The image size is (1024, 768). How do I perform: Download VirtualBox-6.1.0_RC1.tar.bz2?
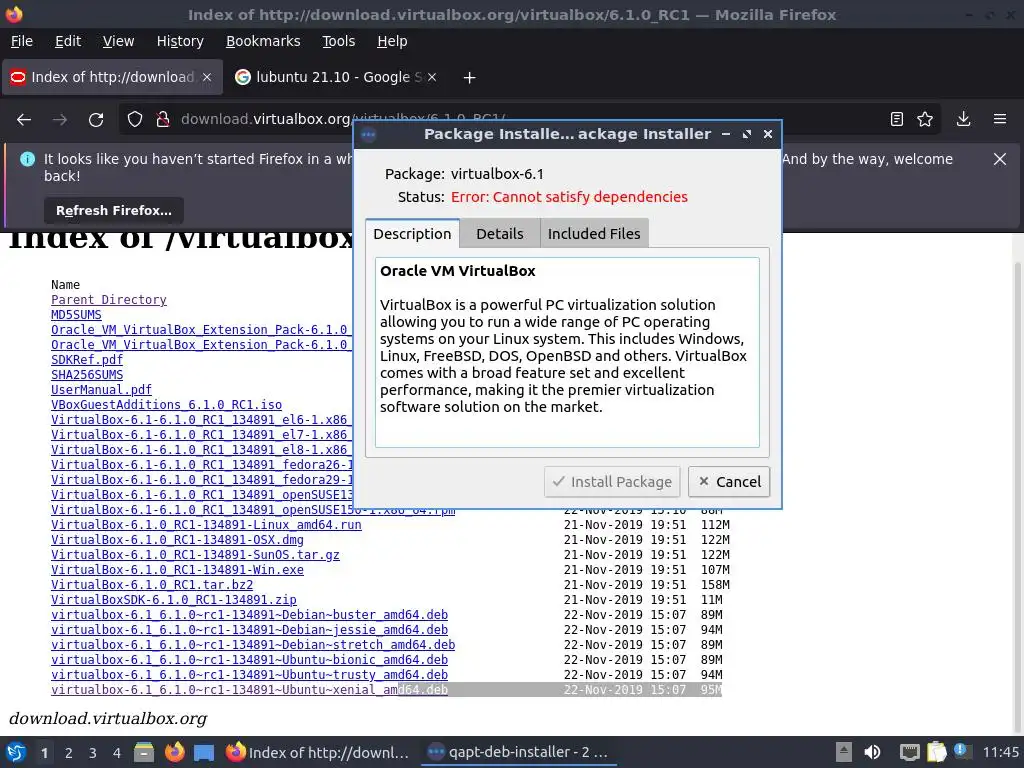tap(152, 584)
